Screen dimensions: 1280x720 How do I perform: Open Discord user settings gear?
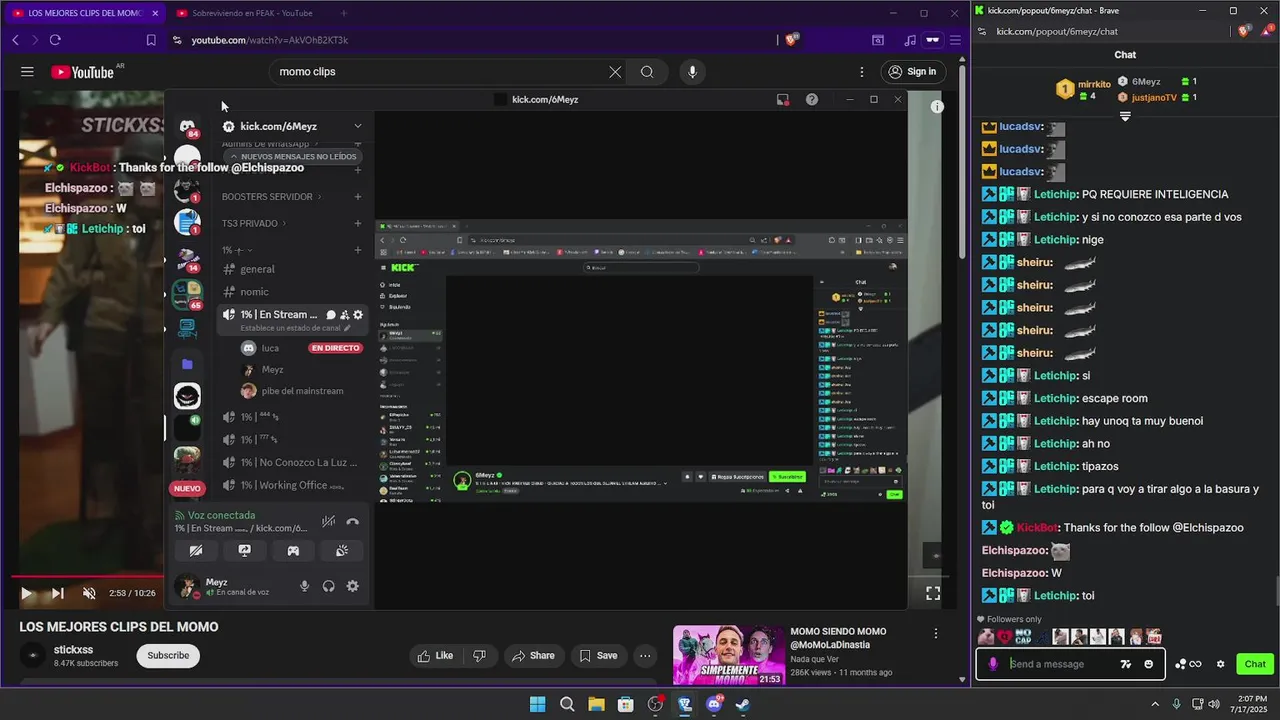352,587
